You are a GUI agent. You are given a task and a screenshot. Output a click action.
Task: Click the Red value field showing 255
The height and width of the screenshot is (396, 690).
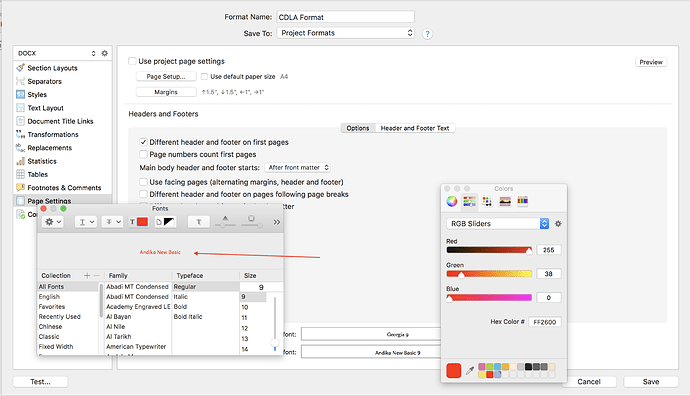(x=549, y=250)
